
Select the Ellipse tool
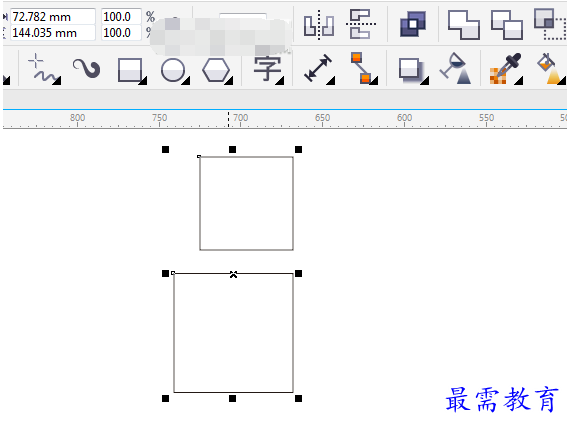pyautogui.click(x=175, y=71)
